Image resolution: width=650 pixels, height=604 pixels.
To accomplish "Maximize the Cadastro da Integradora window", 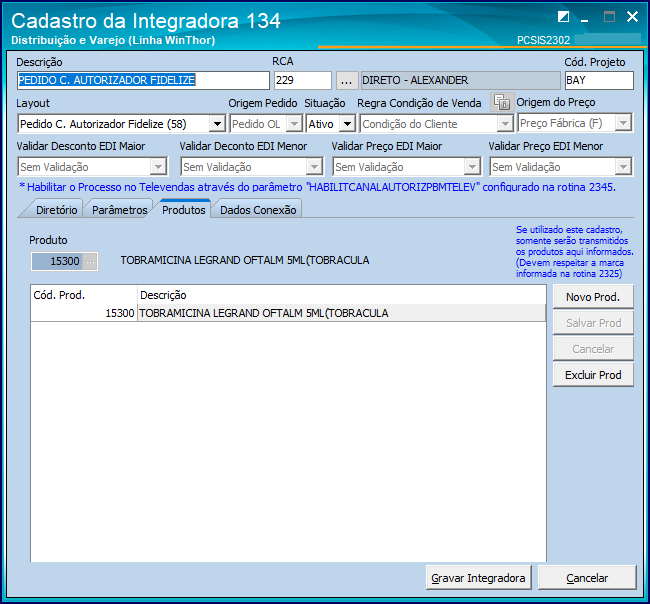I will pyautogui.click(x=609, y=17).
